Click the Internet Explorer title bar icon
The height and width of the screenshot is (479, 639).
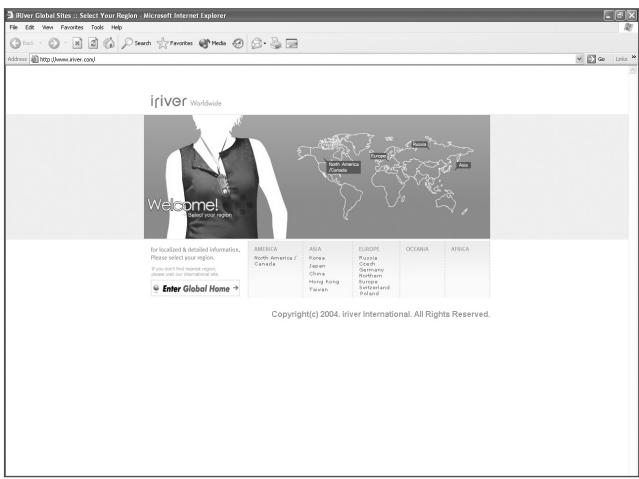click(10, 15)
